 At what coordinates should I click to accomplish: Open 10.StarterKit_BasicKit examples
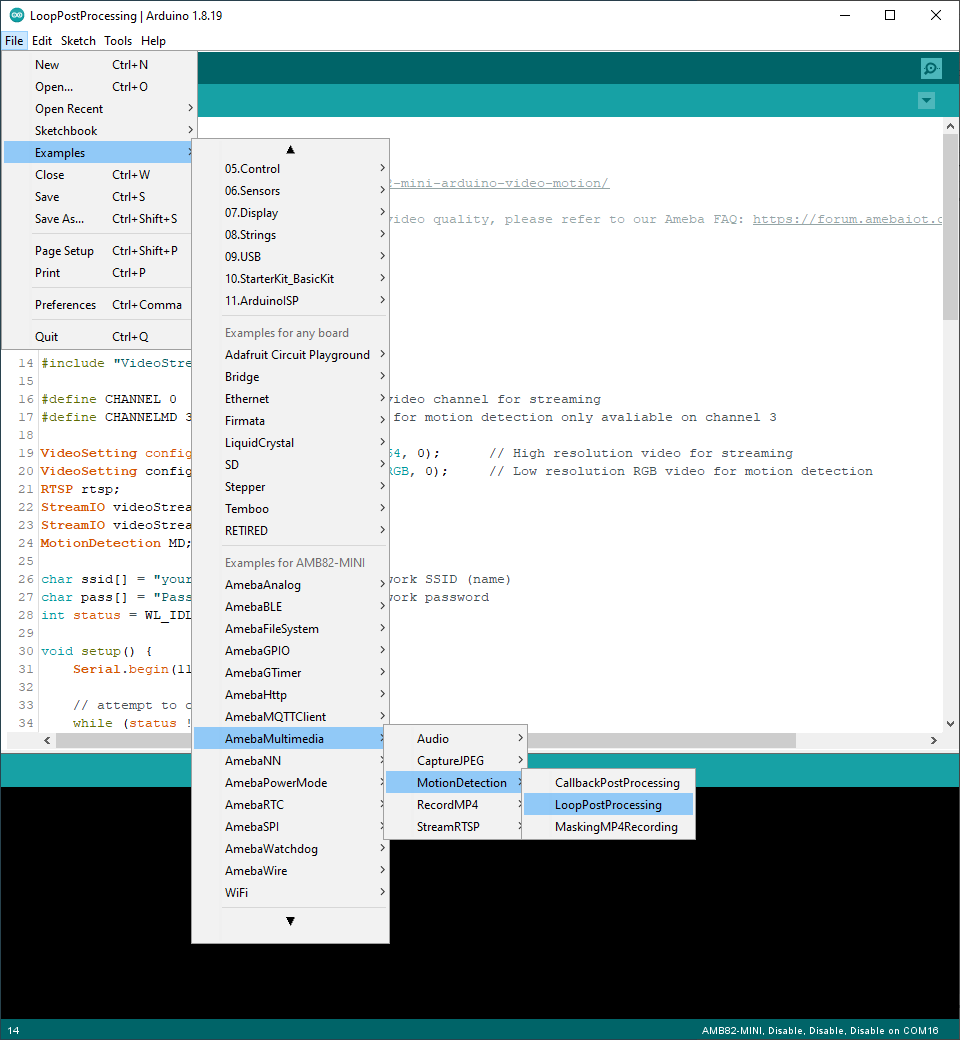click(291, 279)
